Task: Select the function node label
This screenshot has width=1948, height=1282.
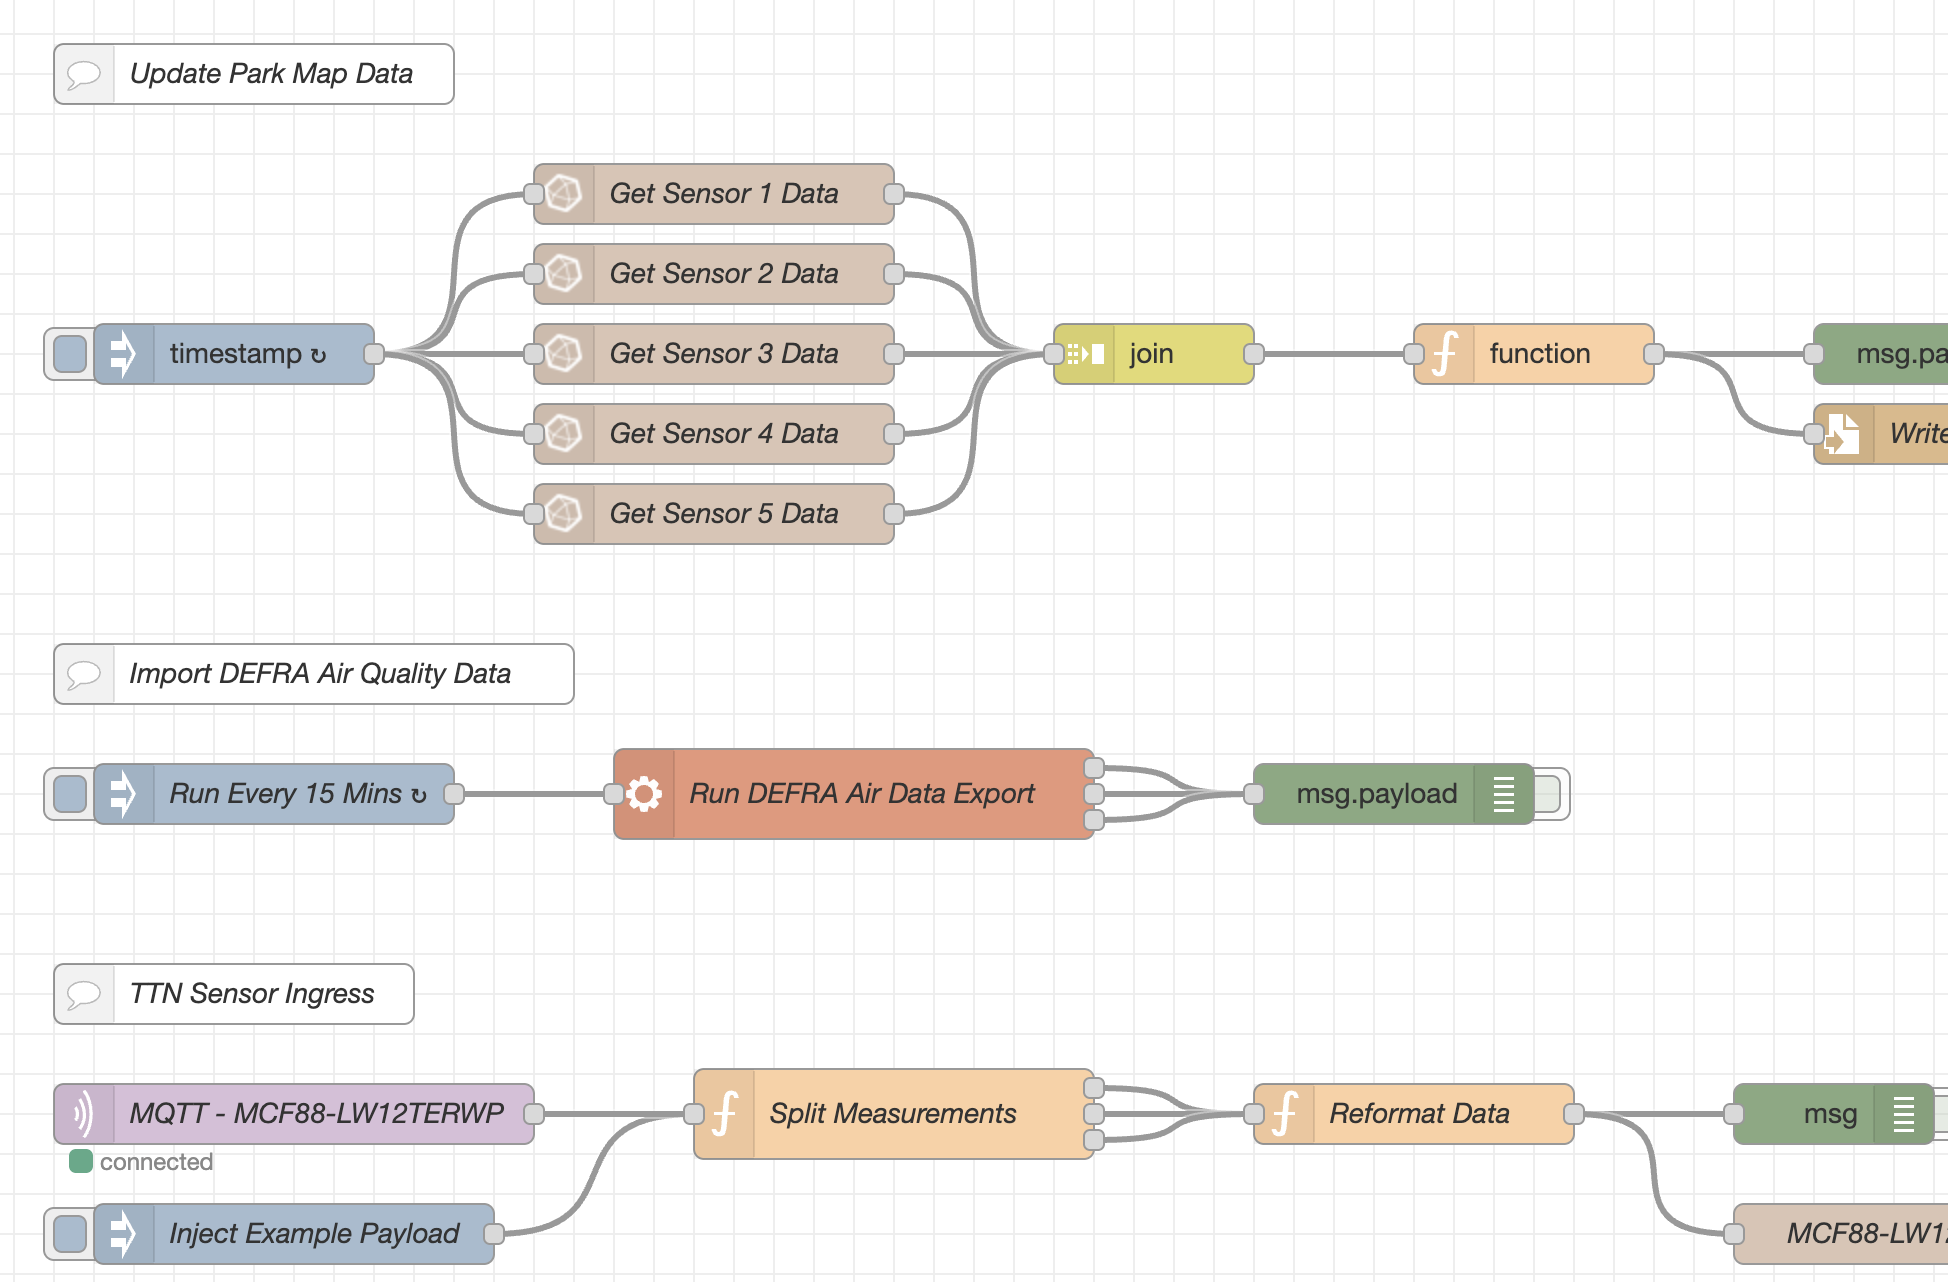Action: coord(1540,354)
